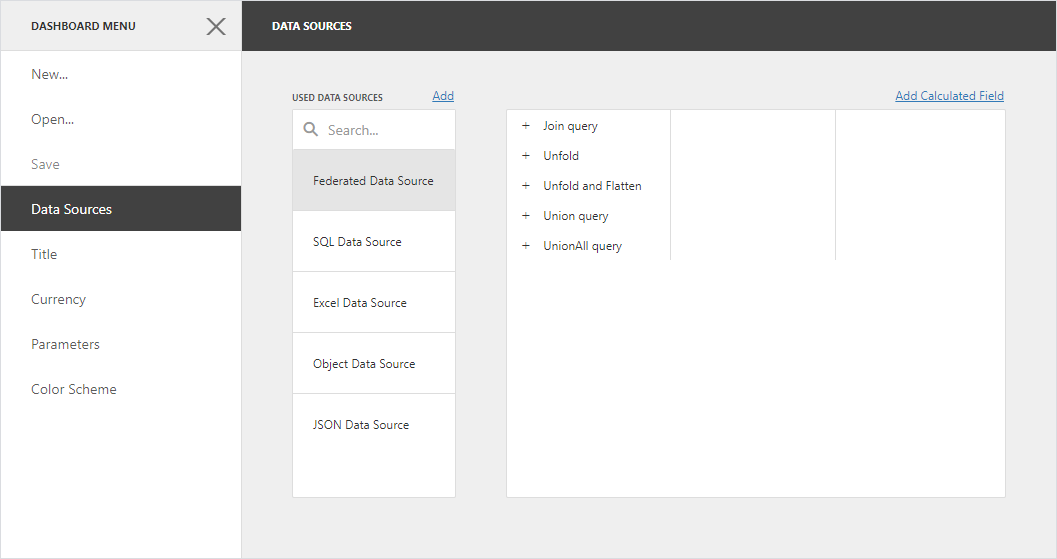The height and width of the screenshot is (559, 1057).
Task: Close the Dashboard Menu with X icon
Action: point(216,26)
